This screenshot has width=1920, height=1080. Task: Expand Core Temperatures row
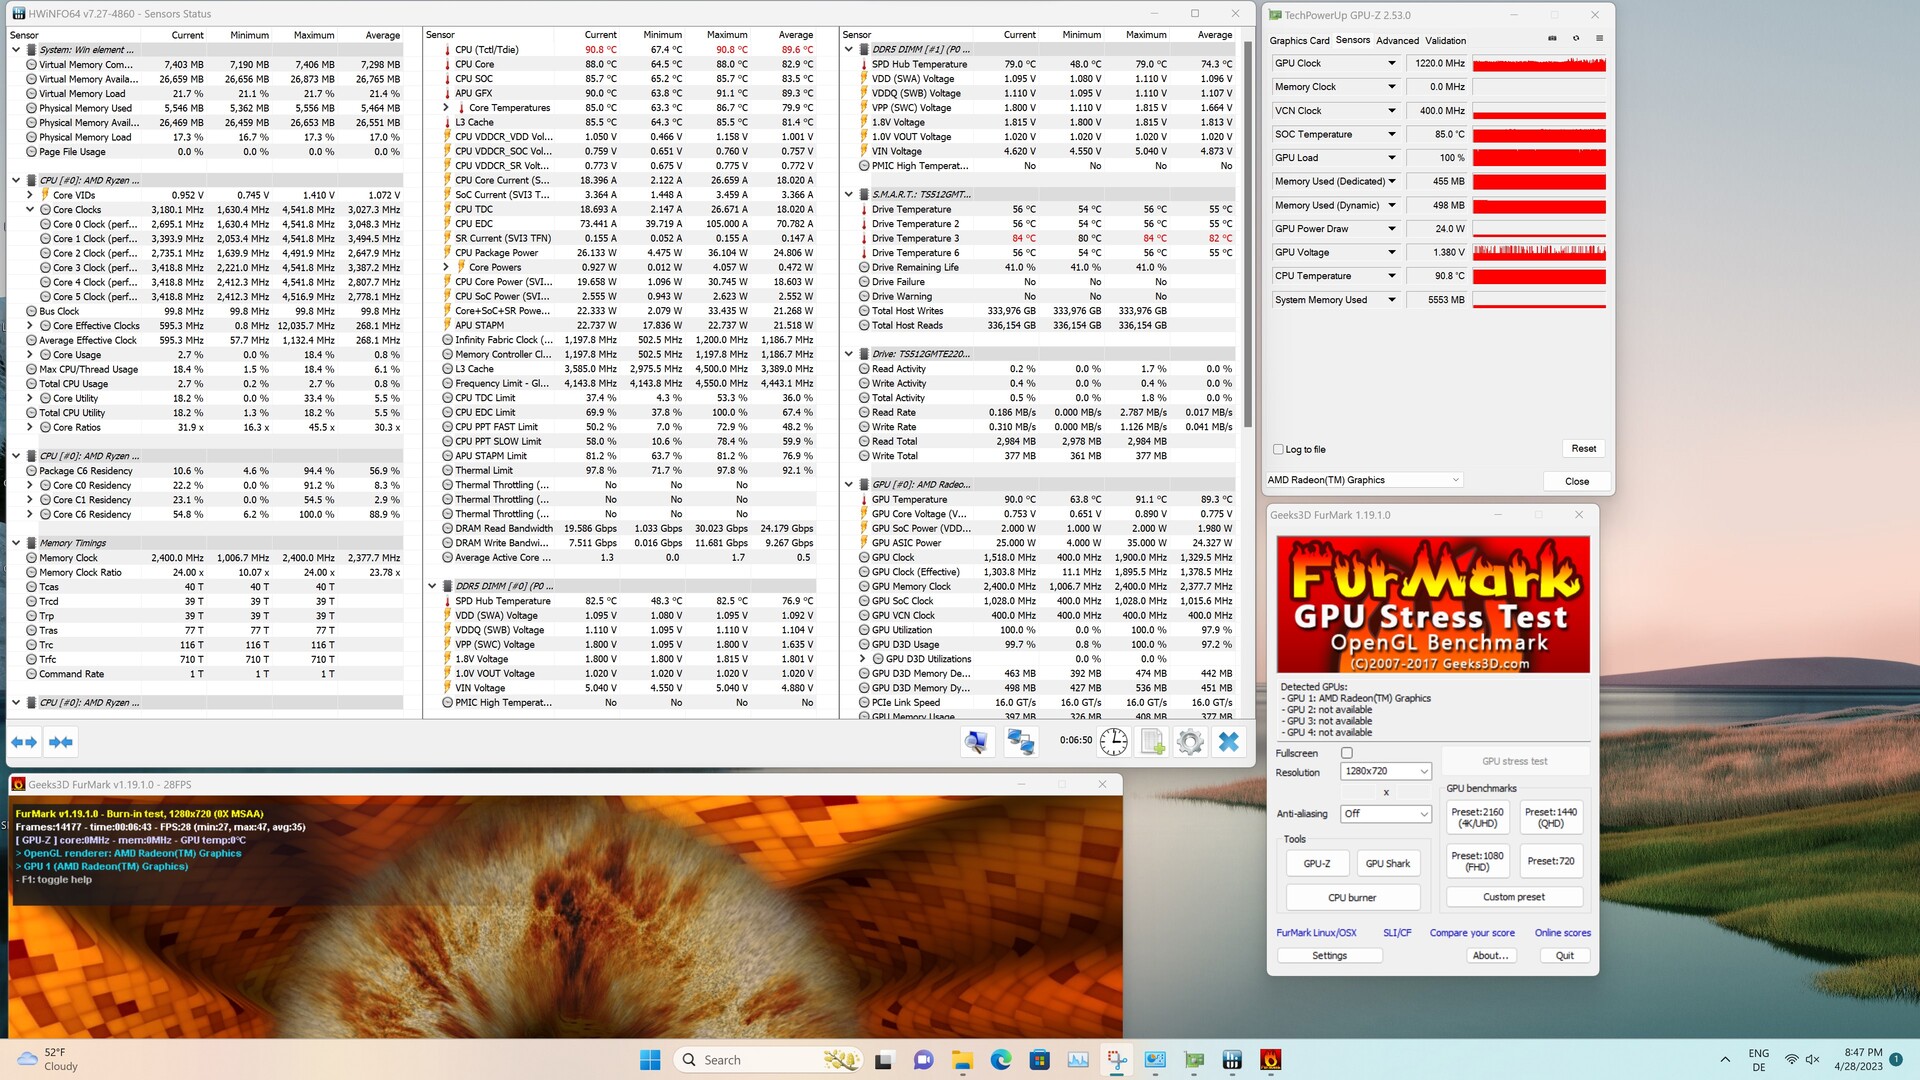(x=446, y=108)
